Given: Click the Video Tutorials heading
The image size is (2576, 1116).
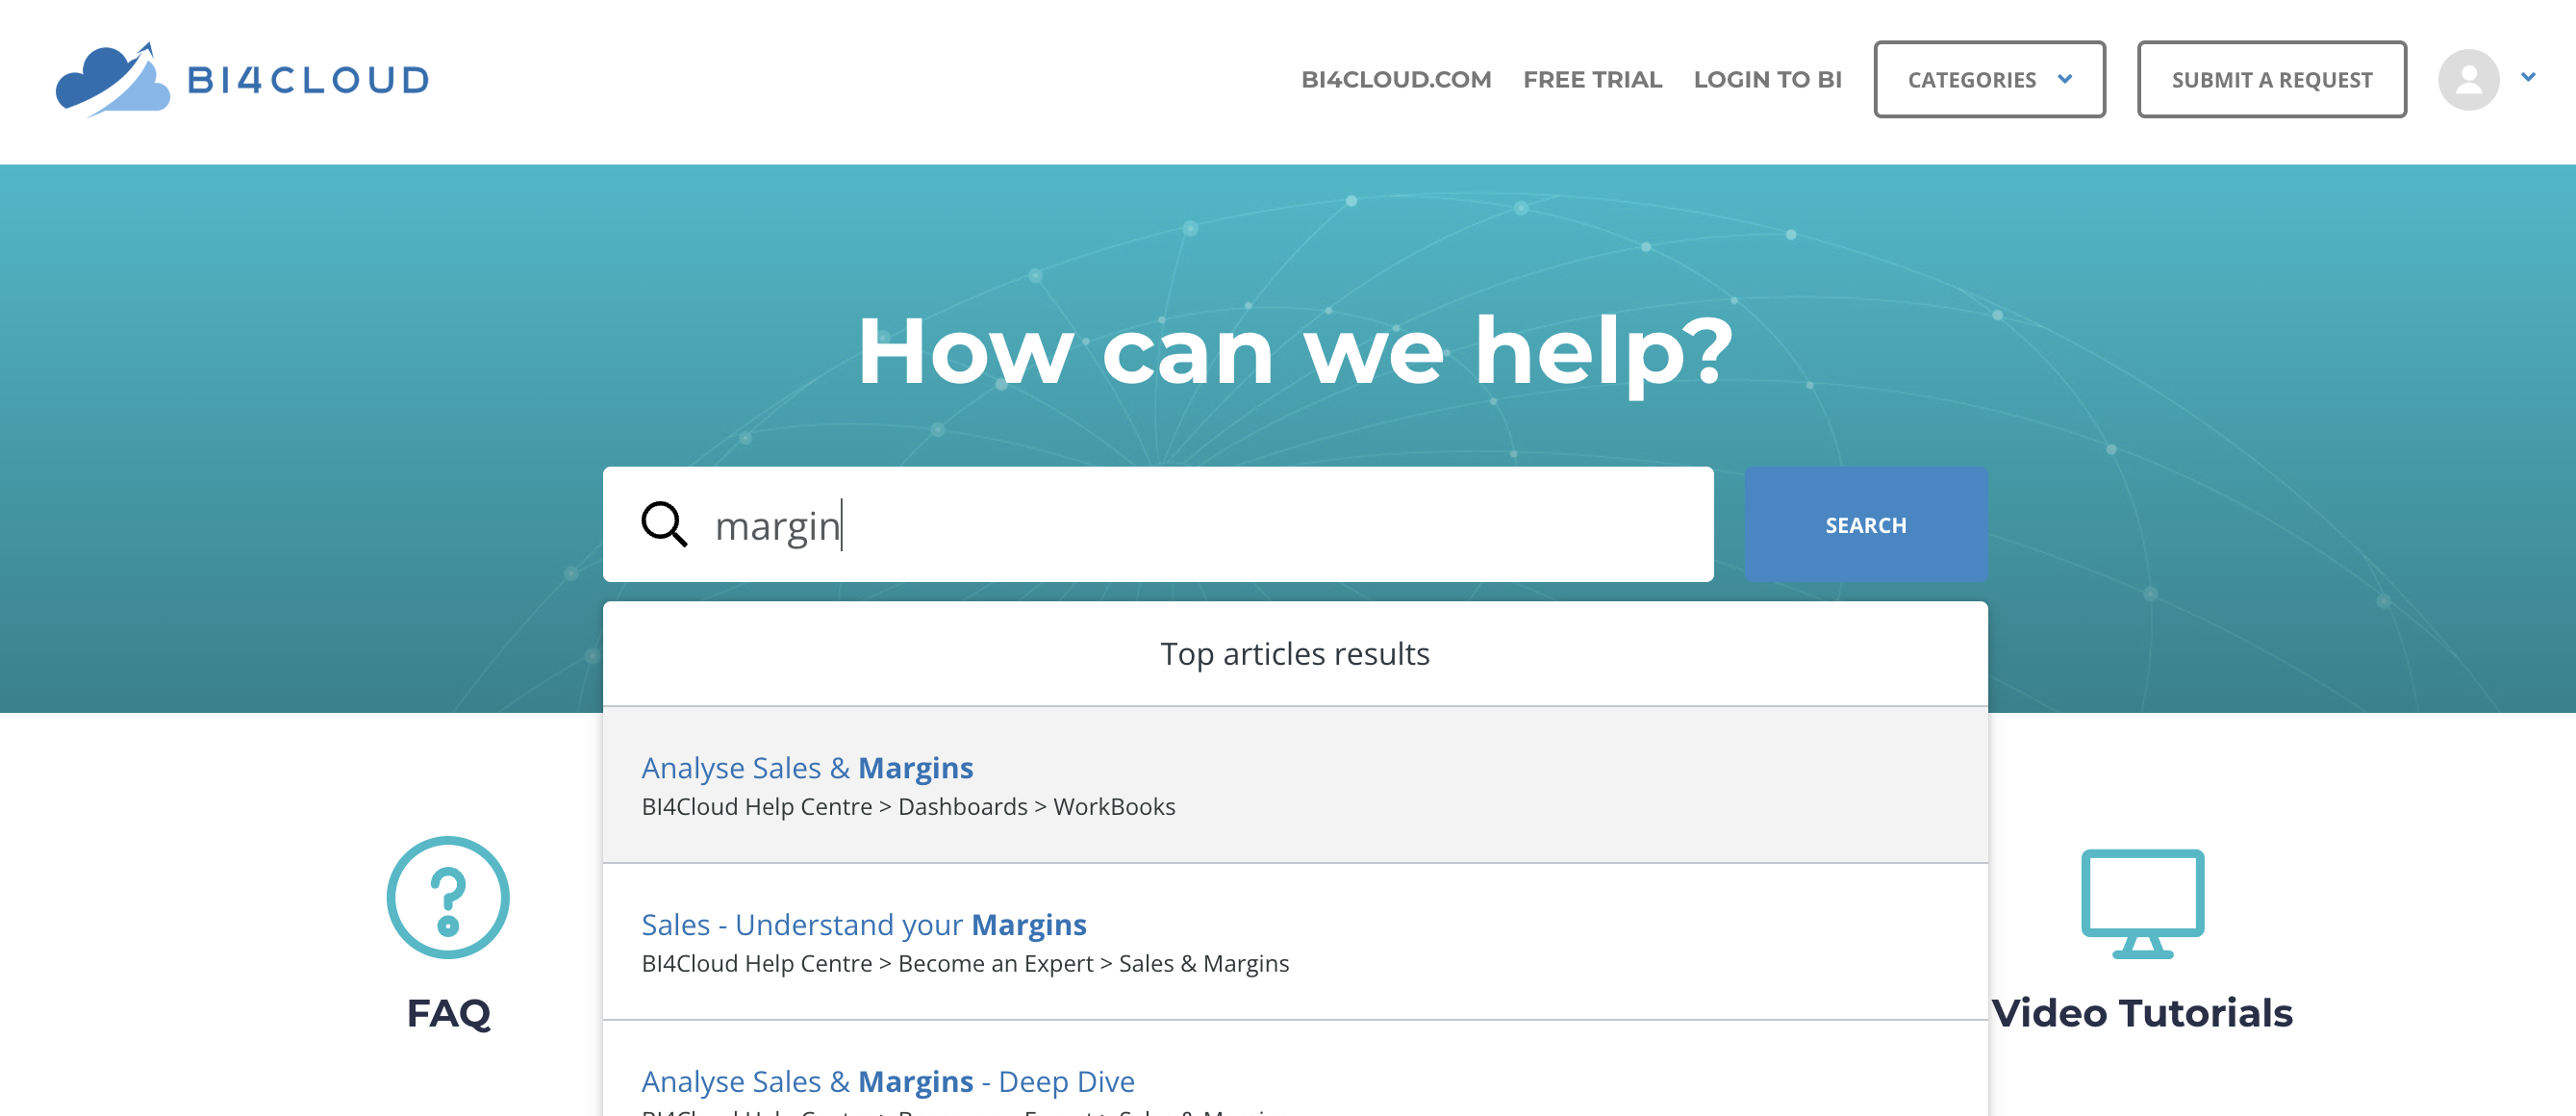Looking at the screenshot, I should click(x=2141, y=1013).
